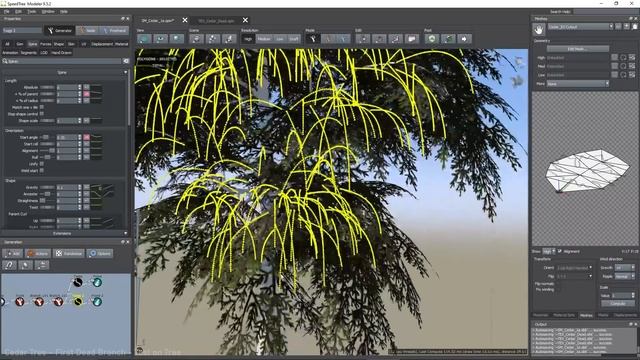Click the fourth Edit toolbar icon
Viewport: 640px width, 360px height.
point(412,39)
